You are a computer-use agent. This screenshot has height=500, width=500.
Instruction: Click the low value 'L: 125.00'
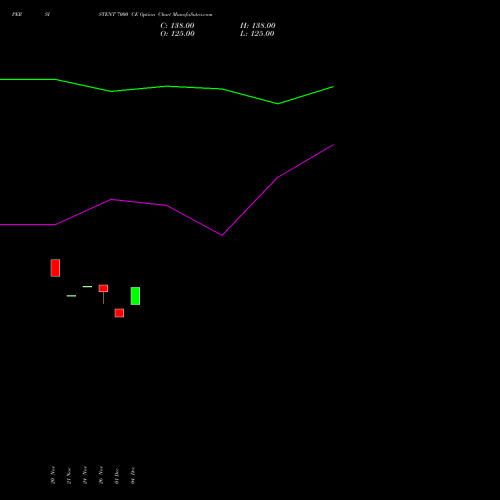coord(257,34)
